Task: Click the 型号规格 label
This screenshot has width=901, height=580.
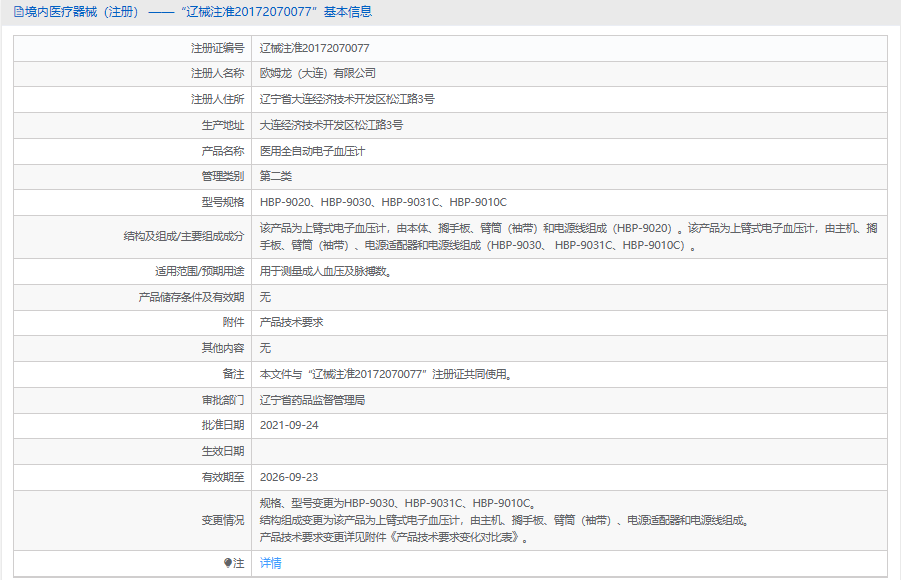Action: 222,202
